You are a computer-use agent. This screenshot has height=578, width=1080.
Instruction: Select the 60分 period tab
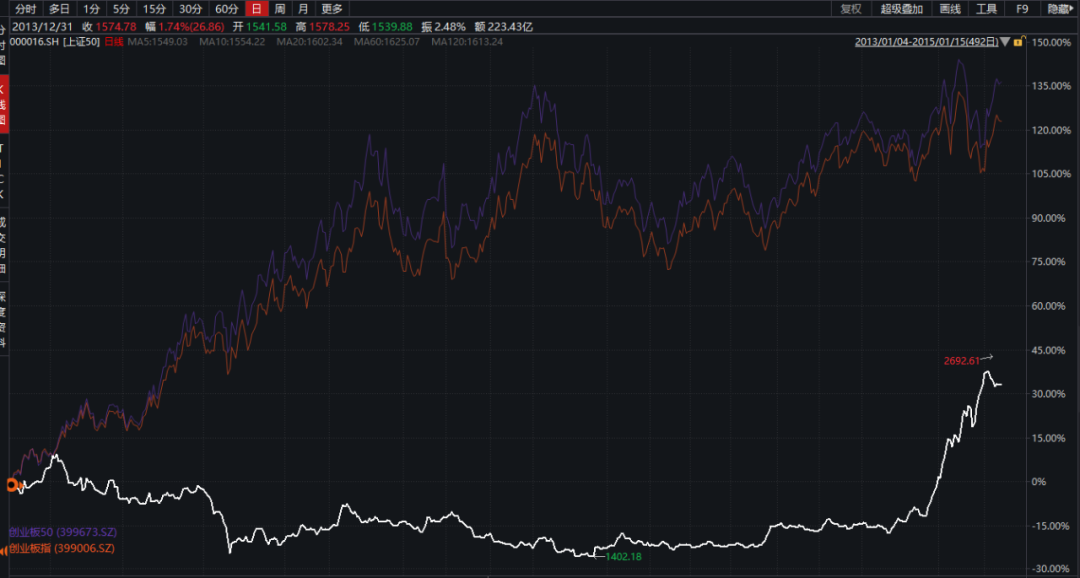coord(227,9)
